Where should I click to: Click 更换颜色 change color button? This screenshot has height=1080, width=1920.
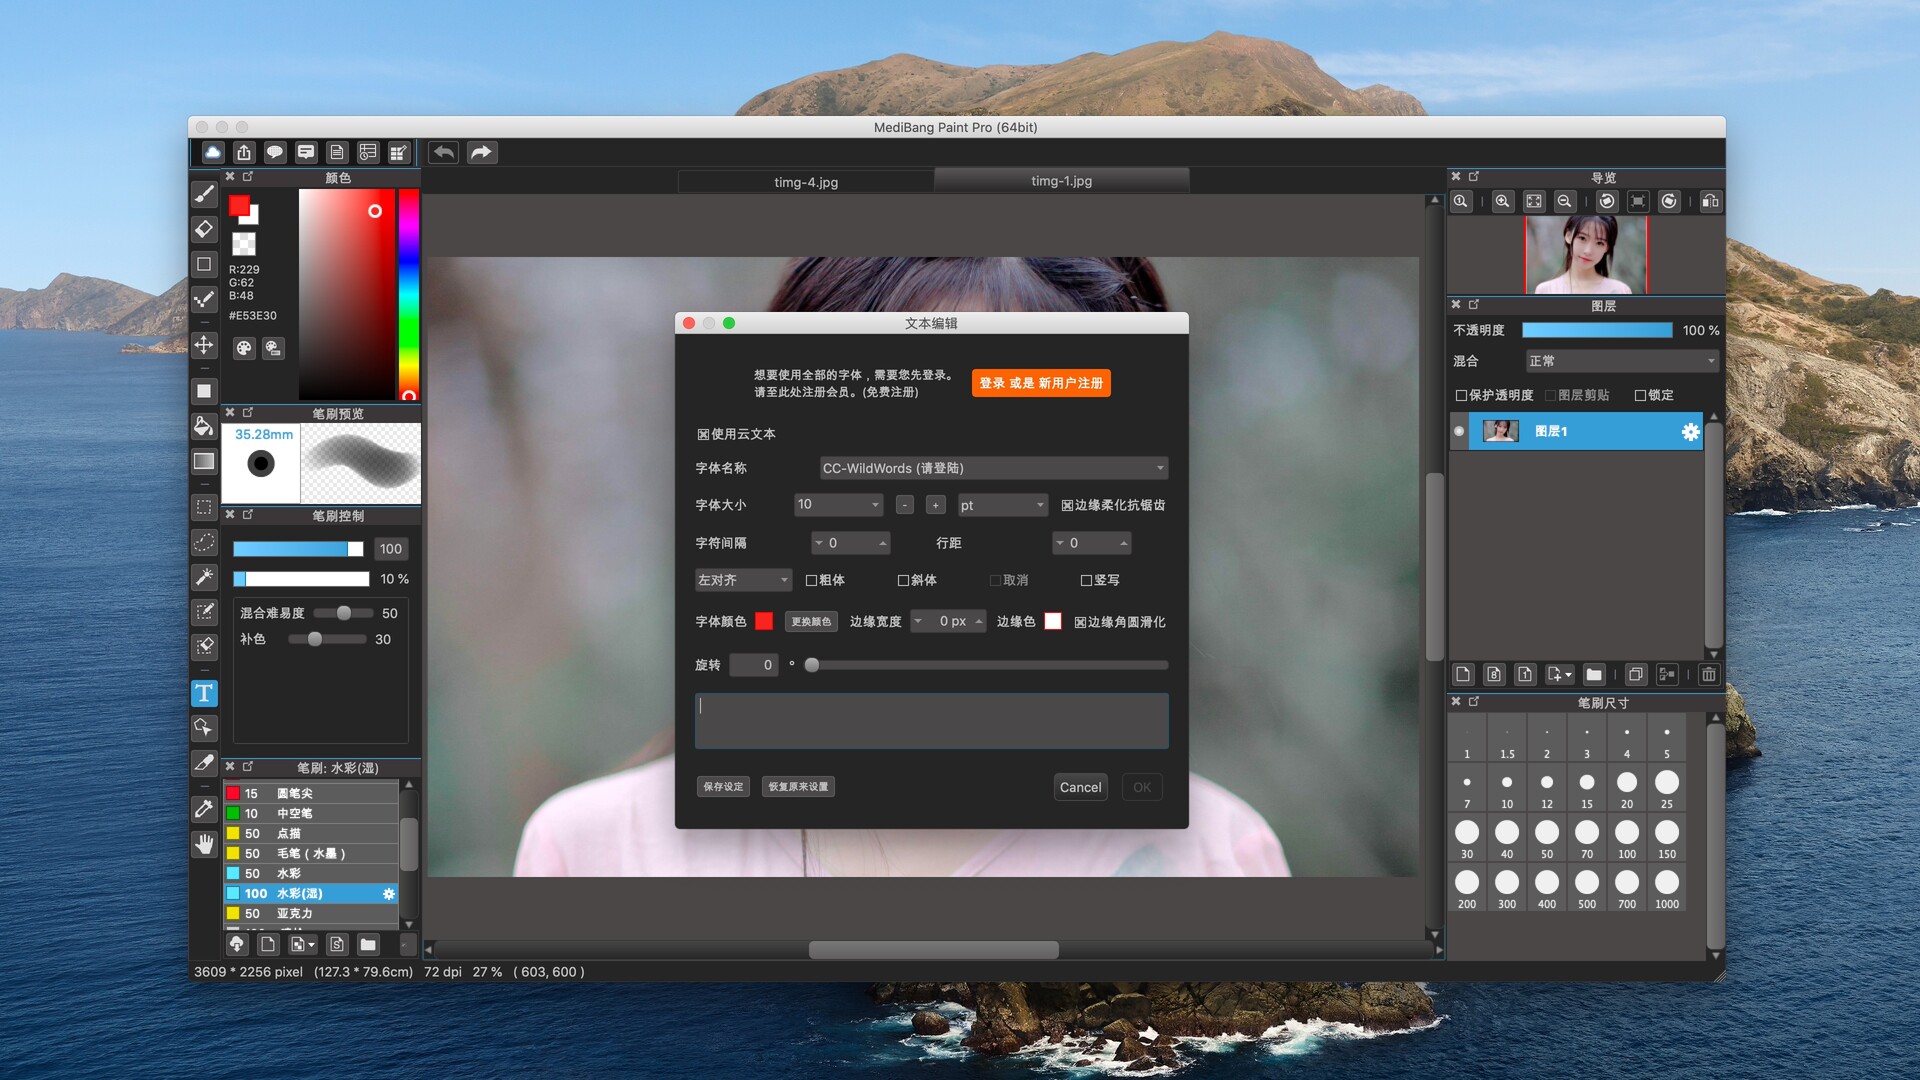811,622
